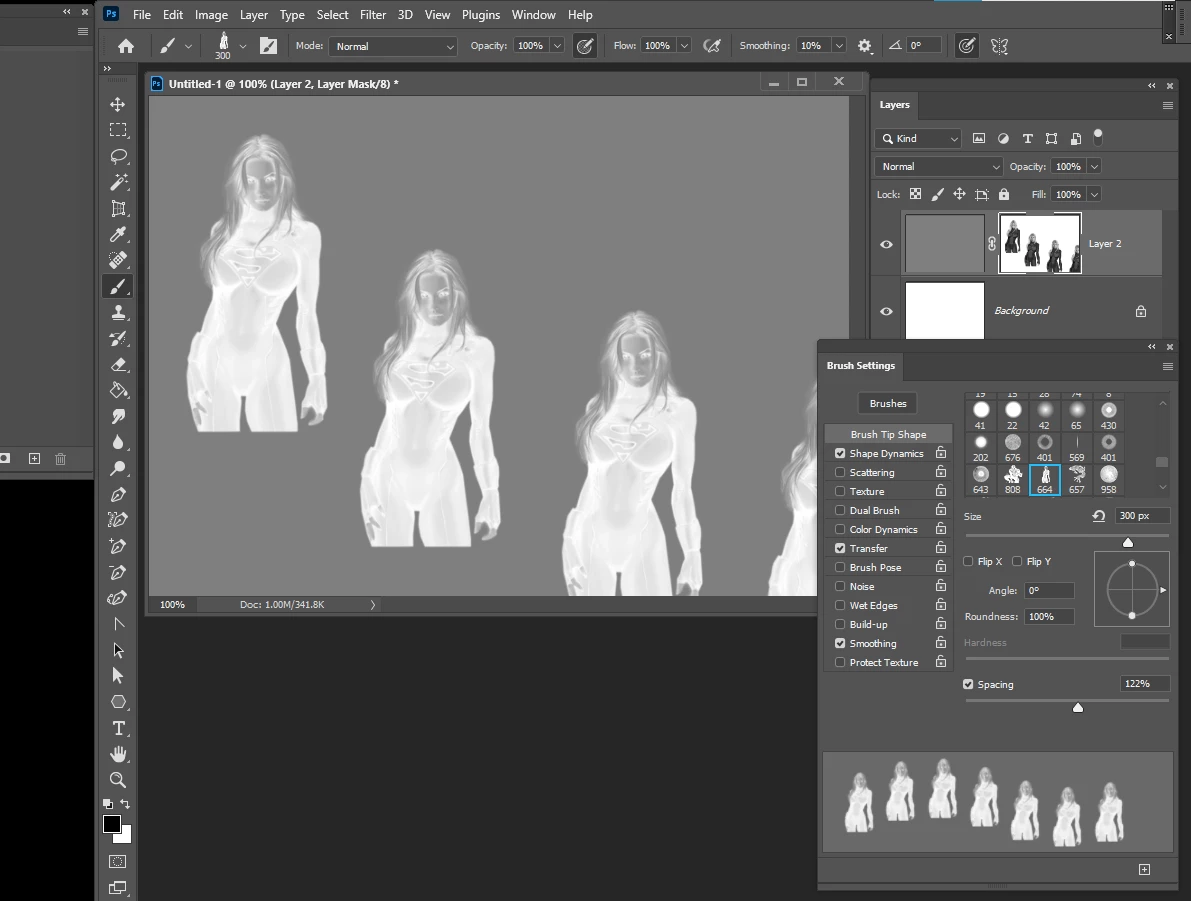The width and height of the screenshot is (1191, 901).
Task: Hide Layer 2 with the eye icon
Action: point(886,244)
